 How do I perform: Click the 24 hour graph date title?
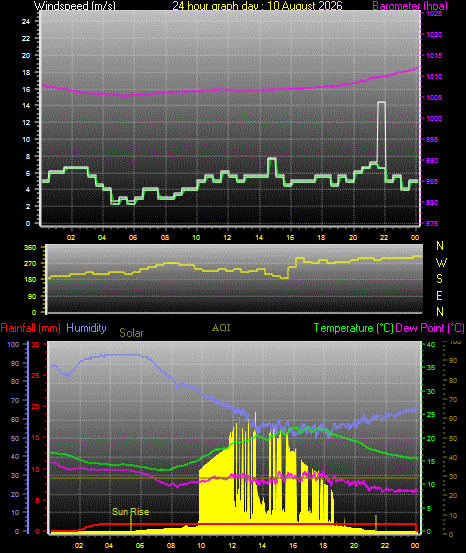257,6
